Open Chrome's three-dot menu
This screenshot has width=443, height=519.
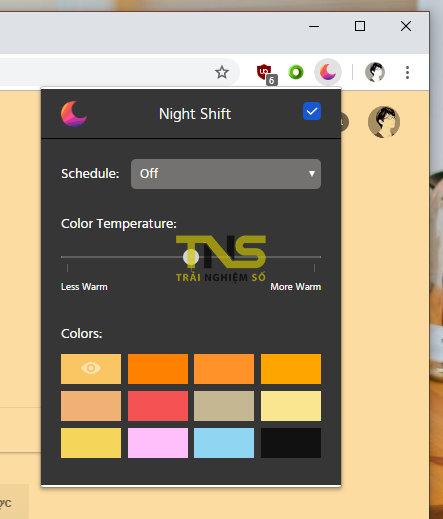click(x=407, y=72)
